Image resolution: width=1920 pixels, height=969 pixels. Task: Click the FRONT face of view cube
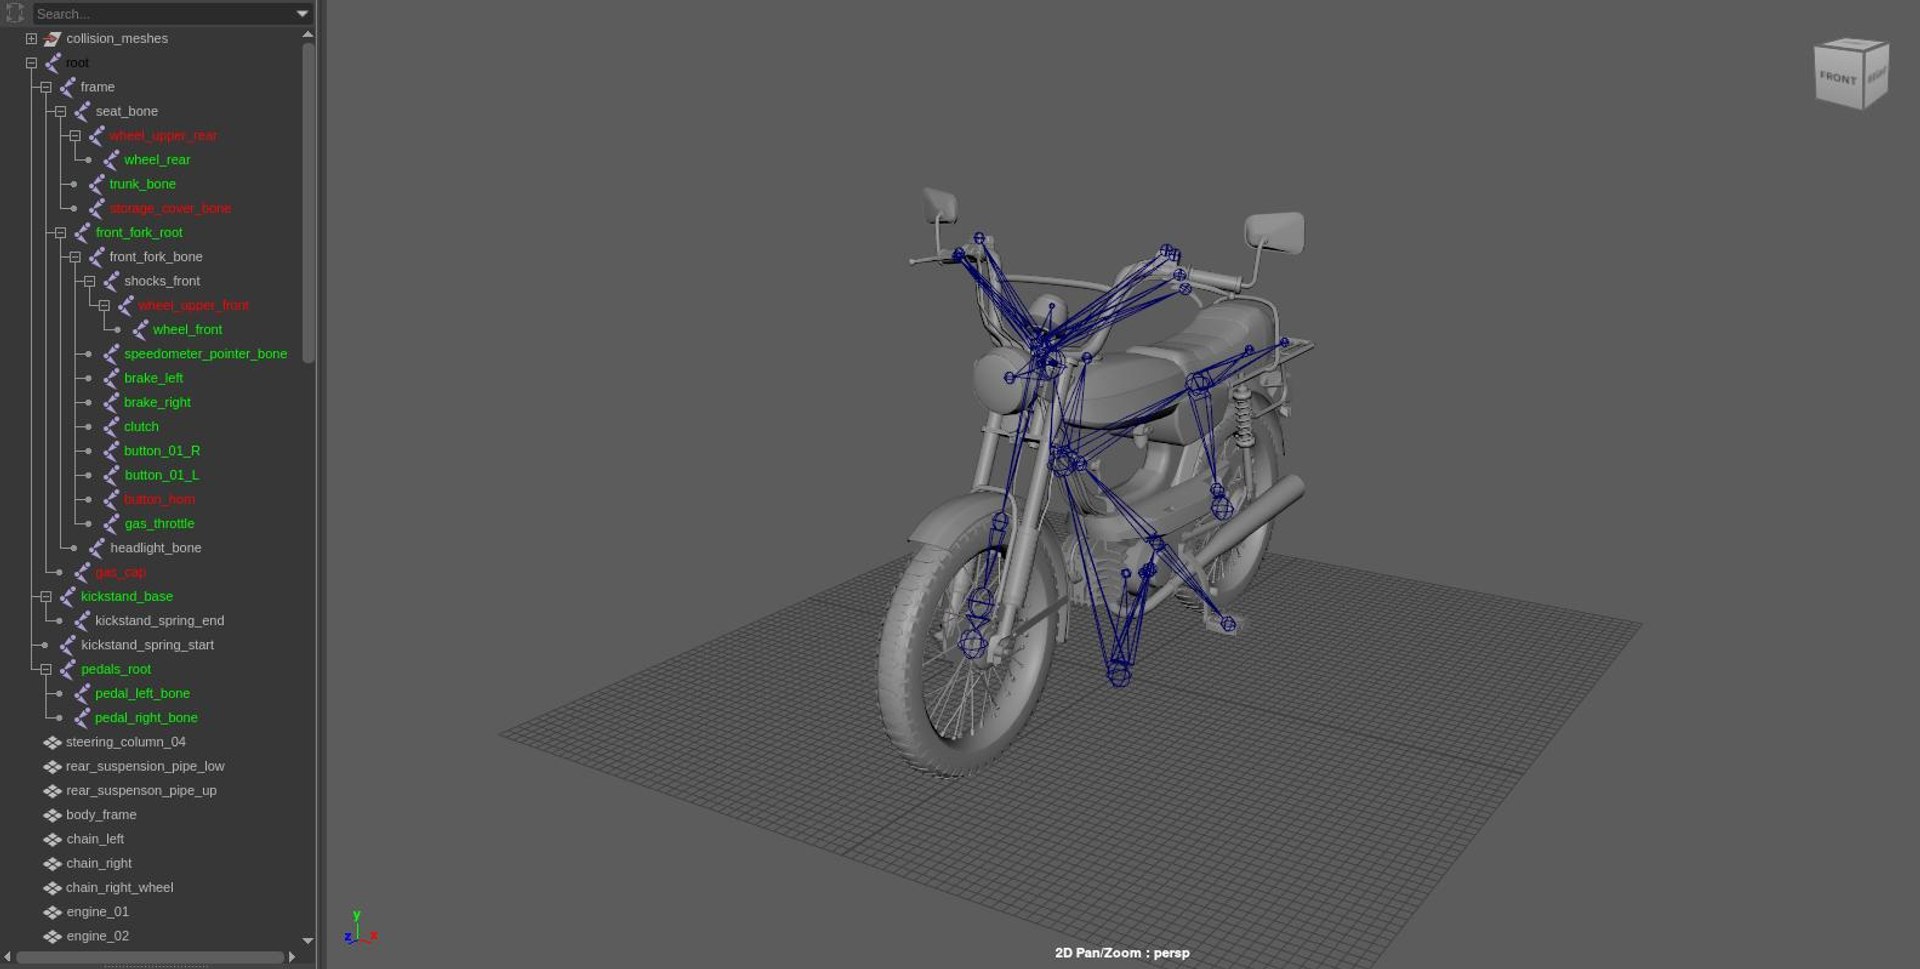coord(1838,77)
